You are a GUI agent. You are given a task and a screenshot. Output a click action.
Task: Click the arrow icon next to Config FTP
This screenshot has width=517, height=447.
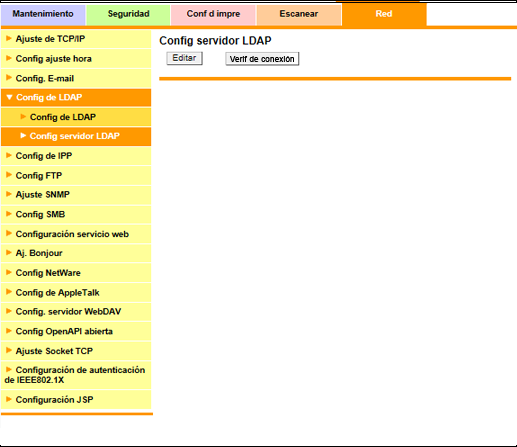(9, 175)
